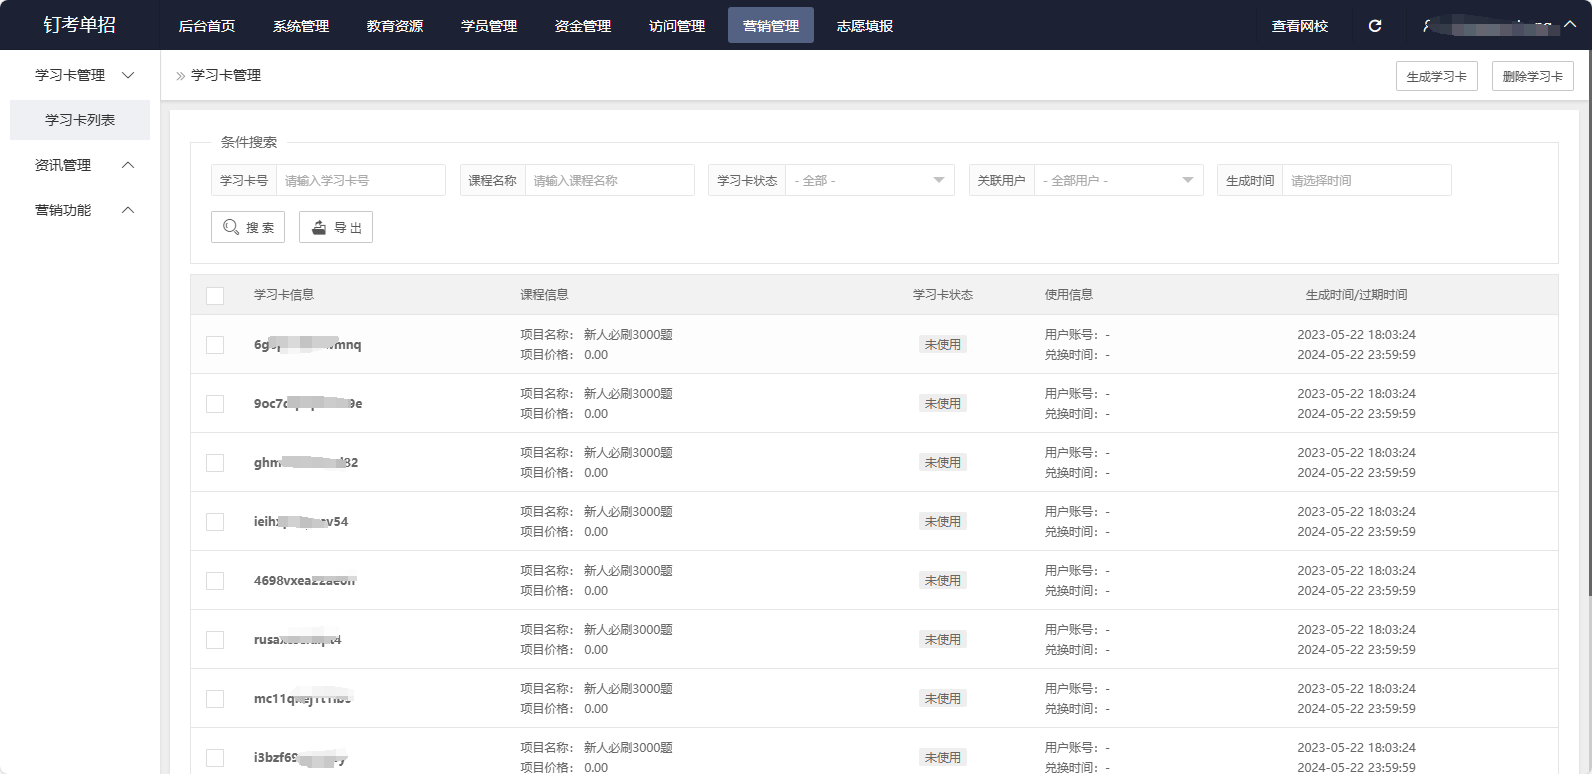Click the 使用信息 column header
The height and width of the screenshot is (774, 1592).
(1069, 295)
